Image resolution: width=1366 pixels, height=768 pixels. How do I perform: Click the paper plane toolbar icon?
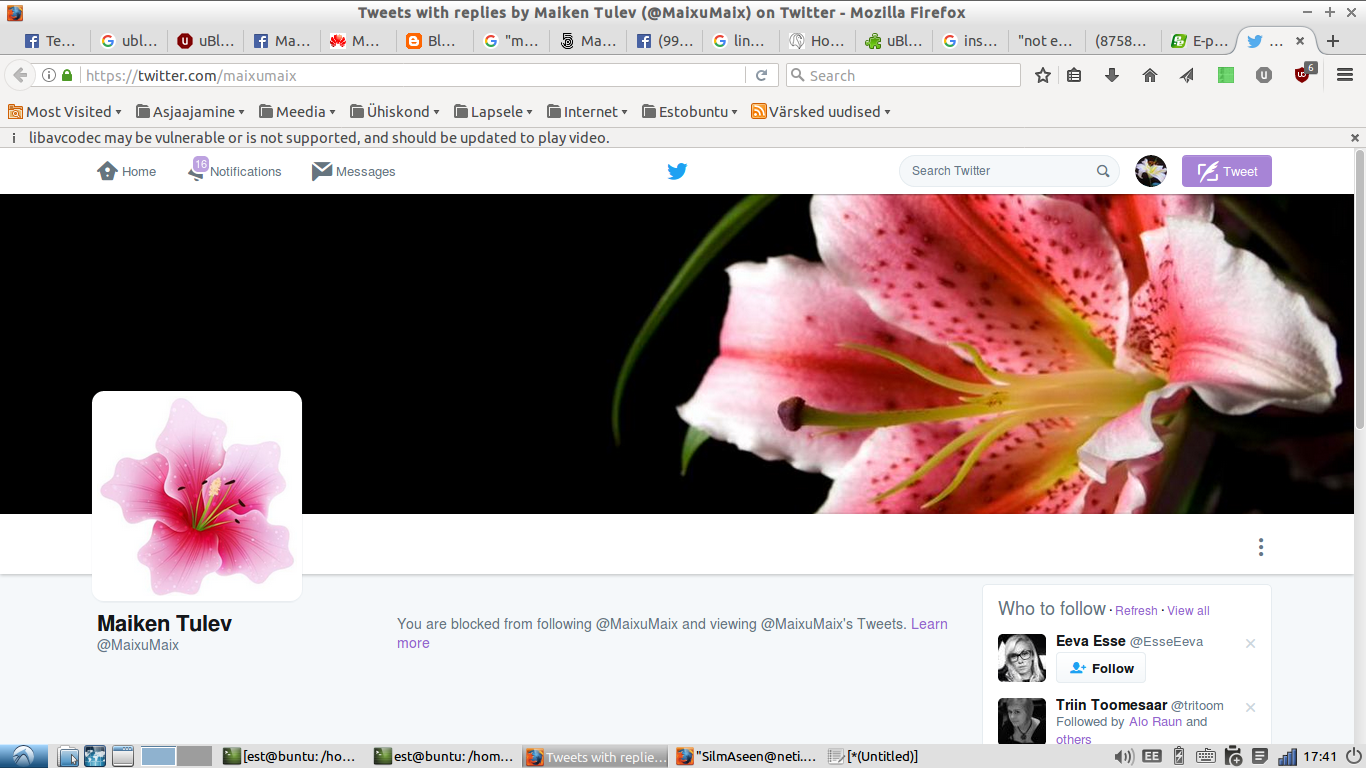(x=1187, y=75)
